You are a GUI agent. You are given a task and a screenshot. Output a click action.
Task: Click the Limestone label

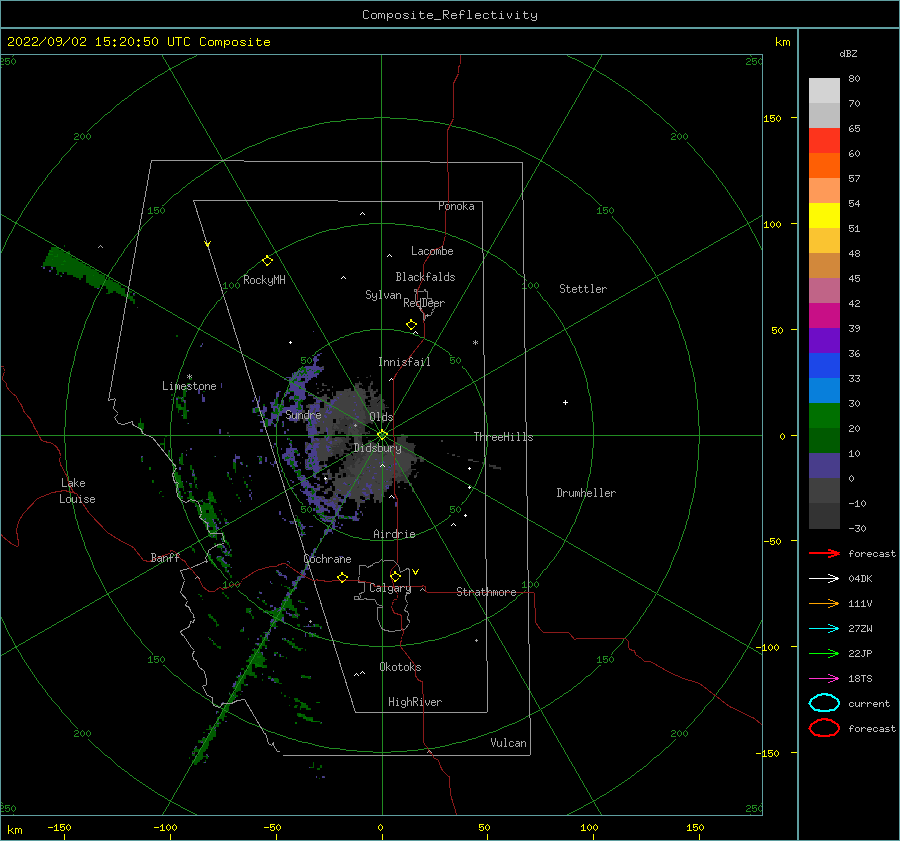point(189,386)
